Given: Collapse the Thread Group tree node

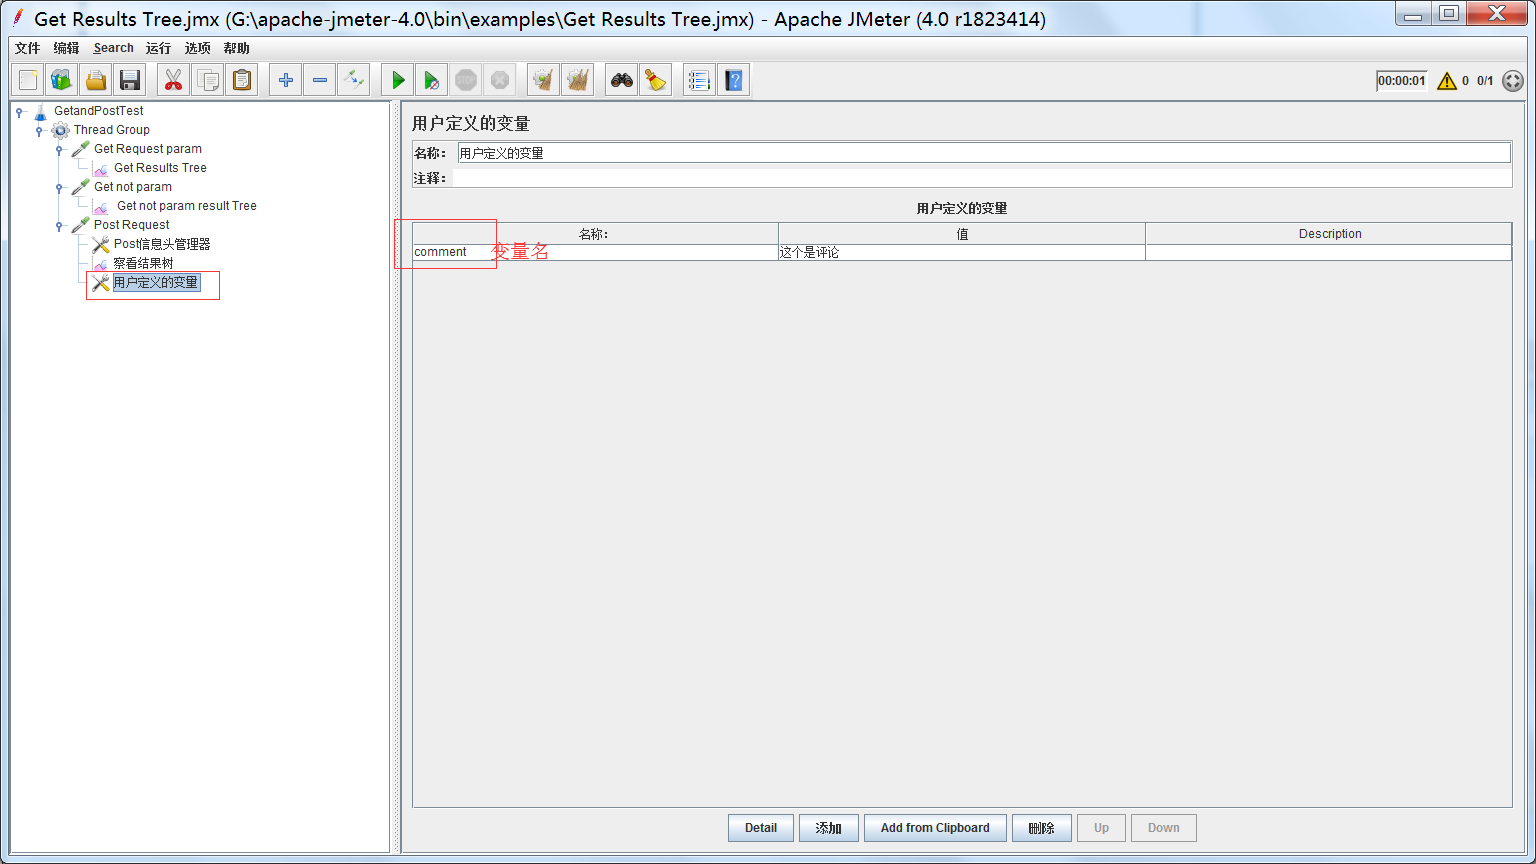Looking at the screenshot, I should pyautogui.click(x=38, y=129).
